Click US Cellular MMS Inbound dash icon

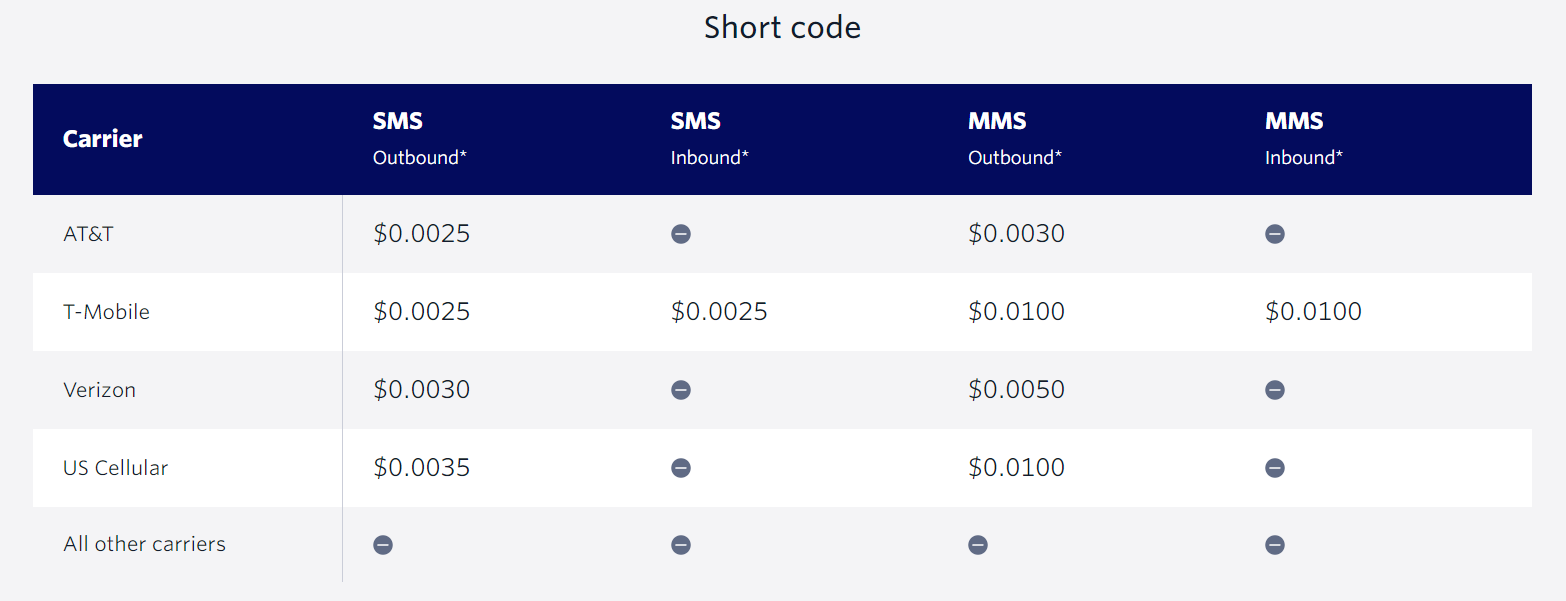click(1275, 468)
